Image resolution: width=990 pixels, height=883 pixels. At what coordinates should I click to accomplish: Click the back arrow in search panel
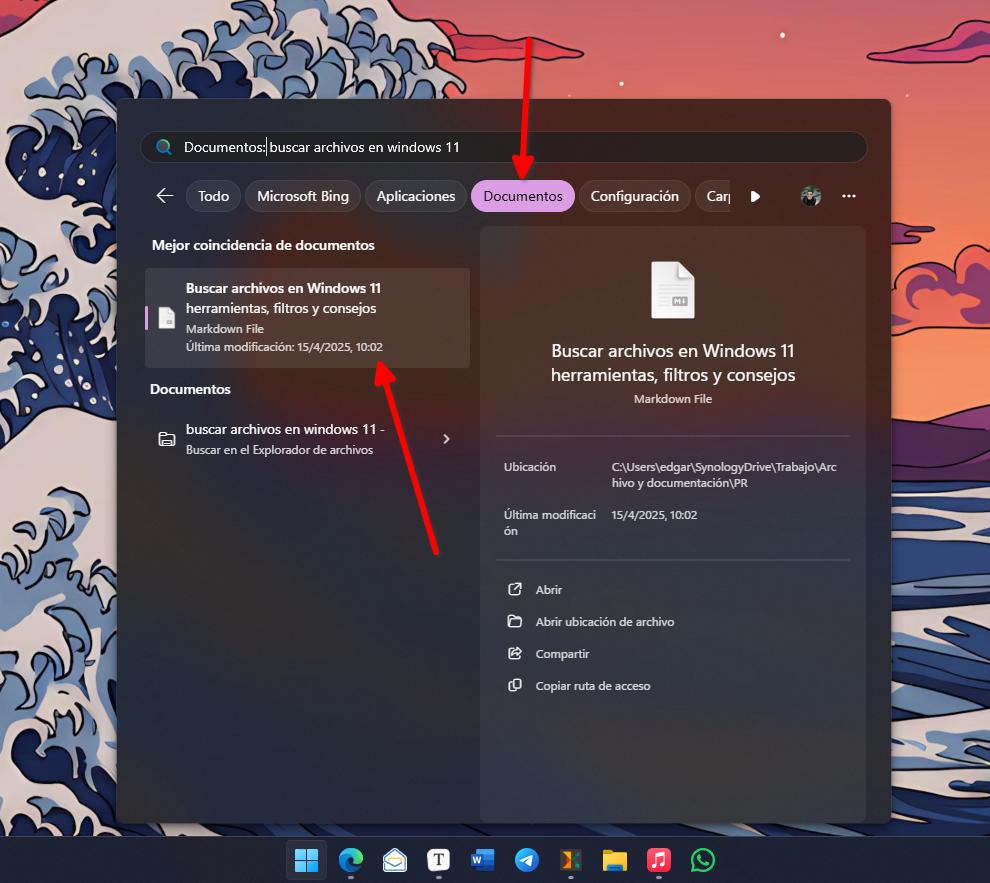click(x=165, y=196)
